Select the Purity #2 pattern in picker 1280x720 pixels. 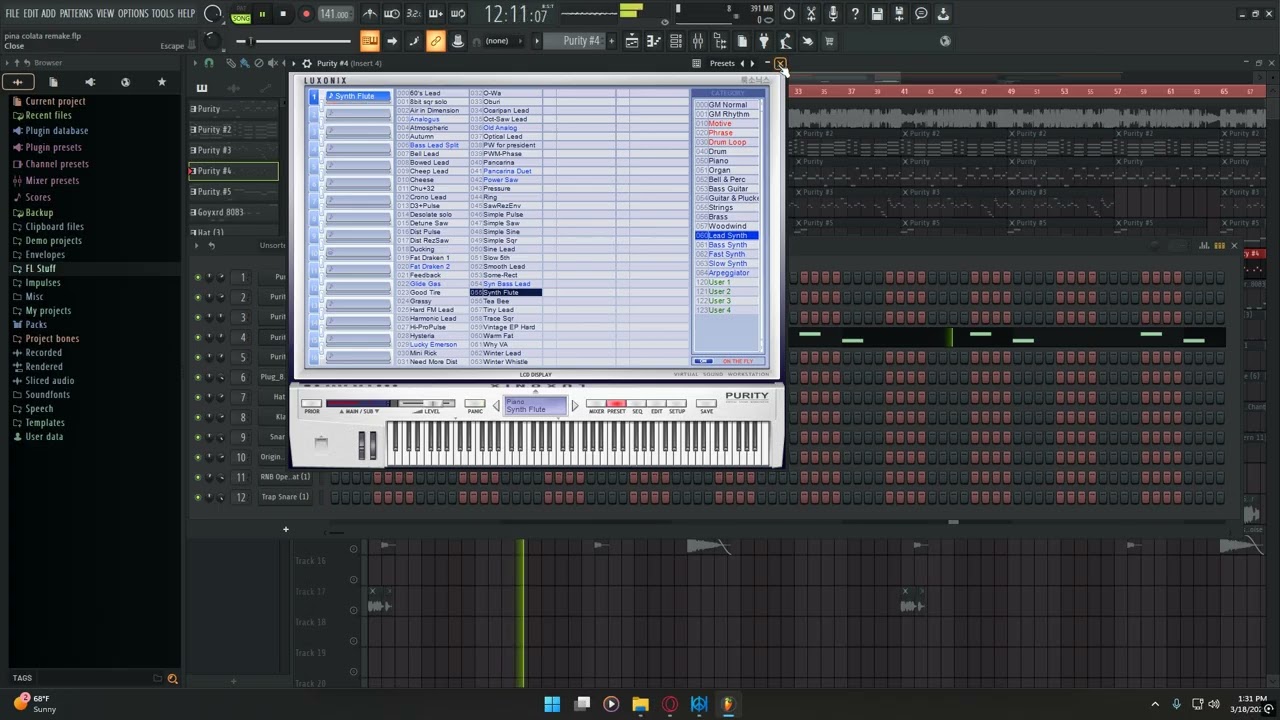click(x=234, y=129)
